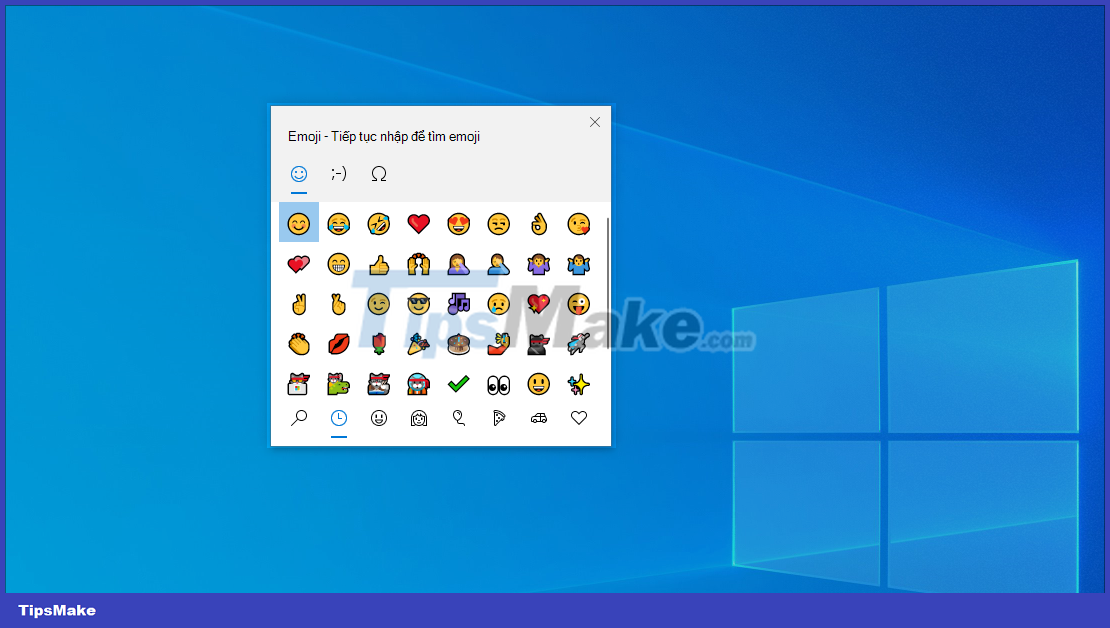Choose the sunglasses smiley emoji
The image size is (1110, 628).
coord(418,304)
